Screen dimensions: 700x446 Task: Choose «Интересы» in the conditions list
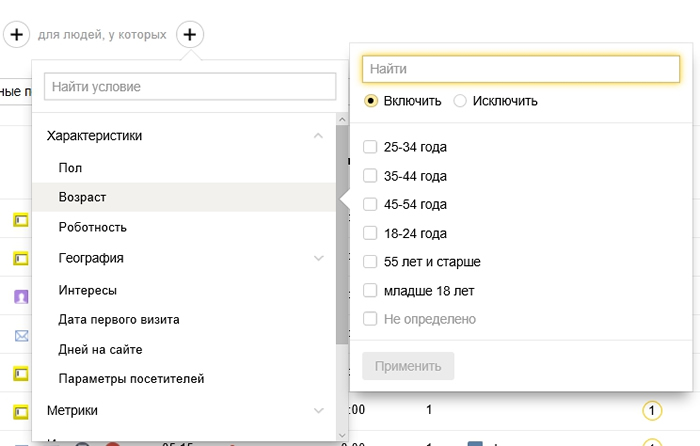(88, 290)
